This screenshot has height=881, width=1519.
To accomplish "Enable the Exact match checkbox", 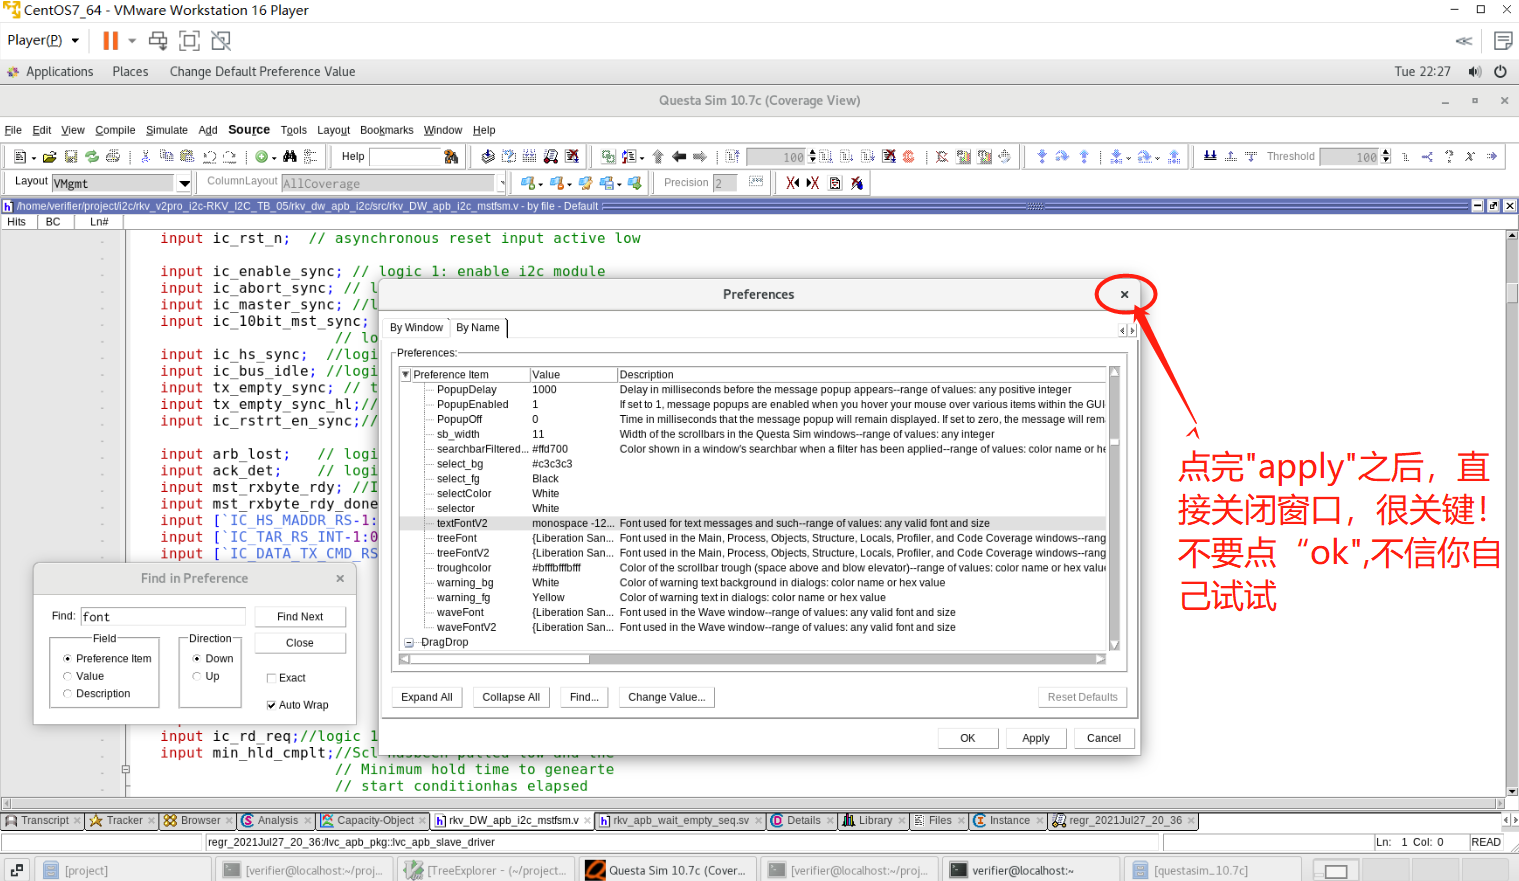I will point(271,678).
